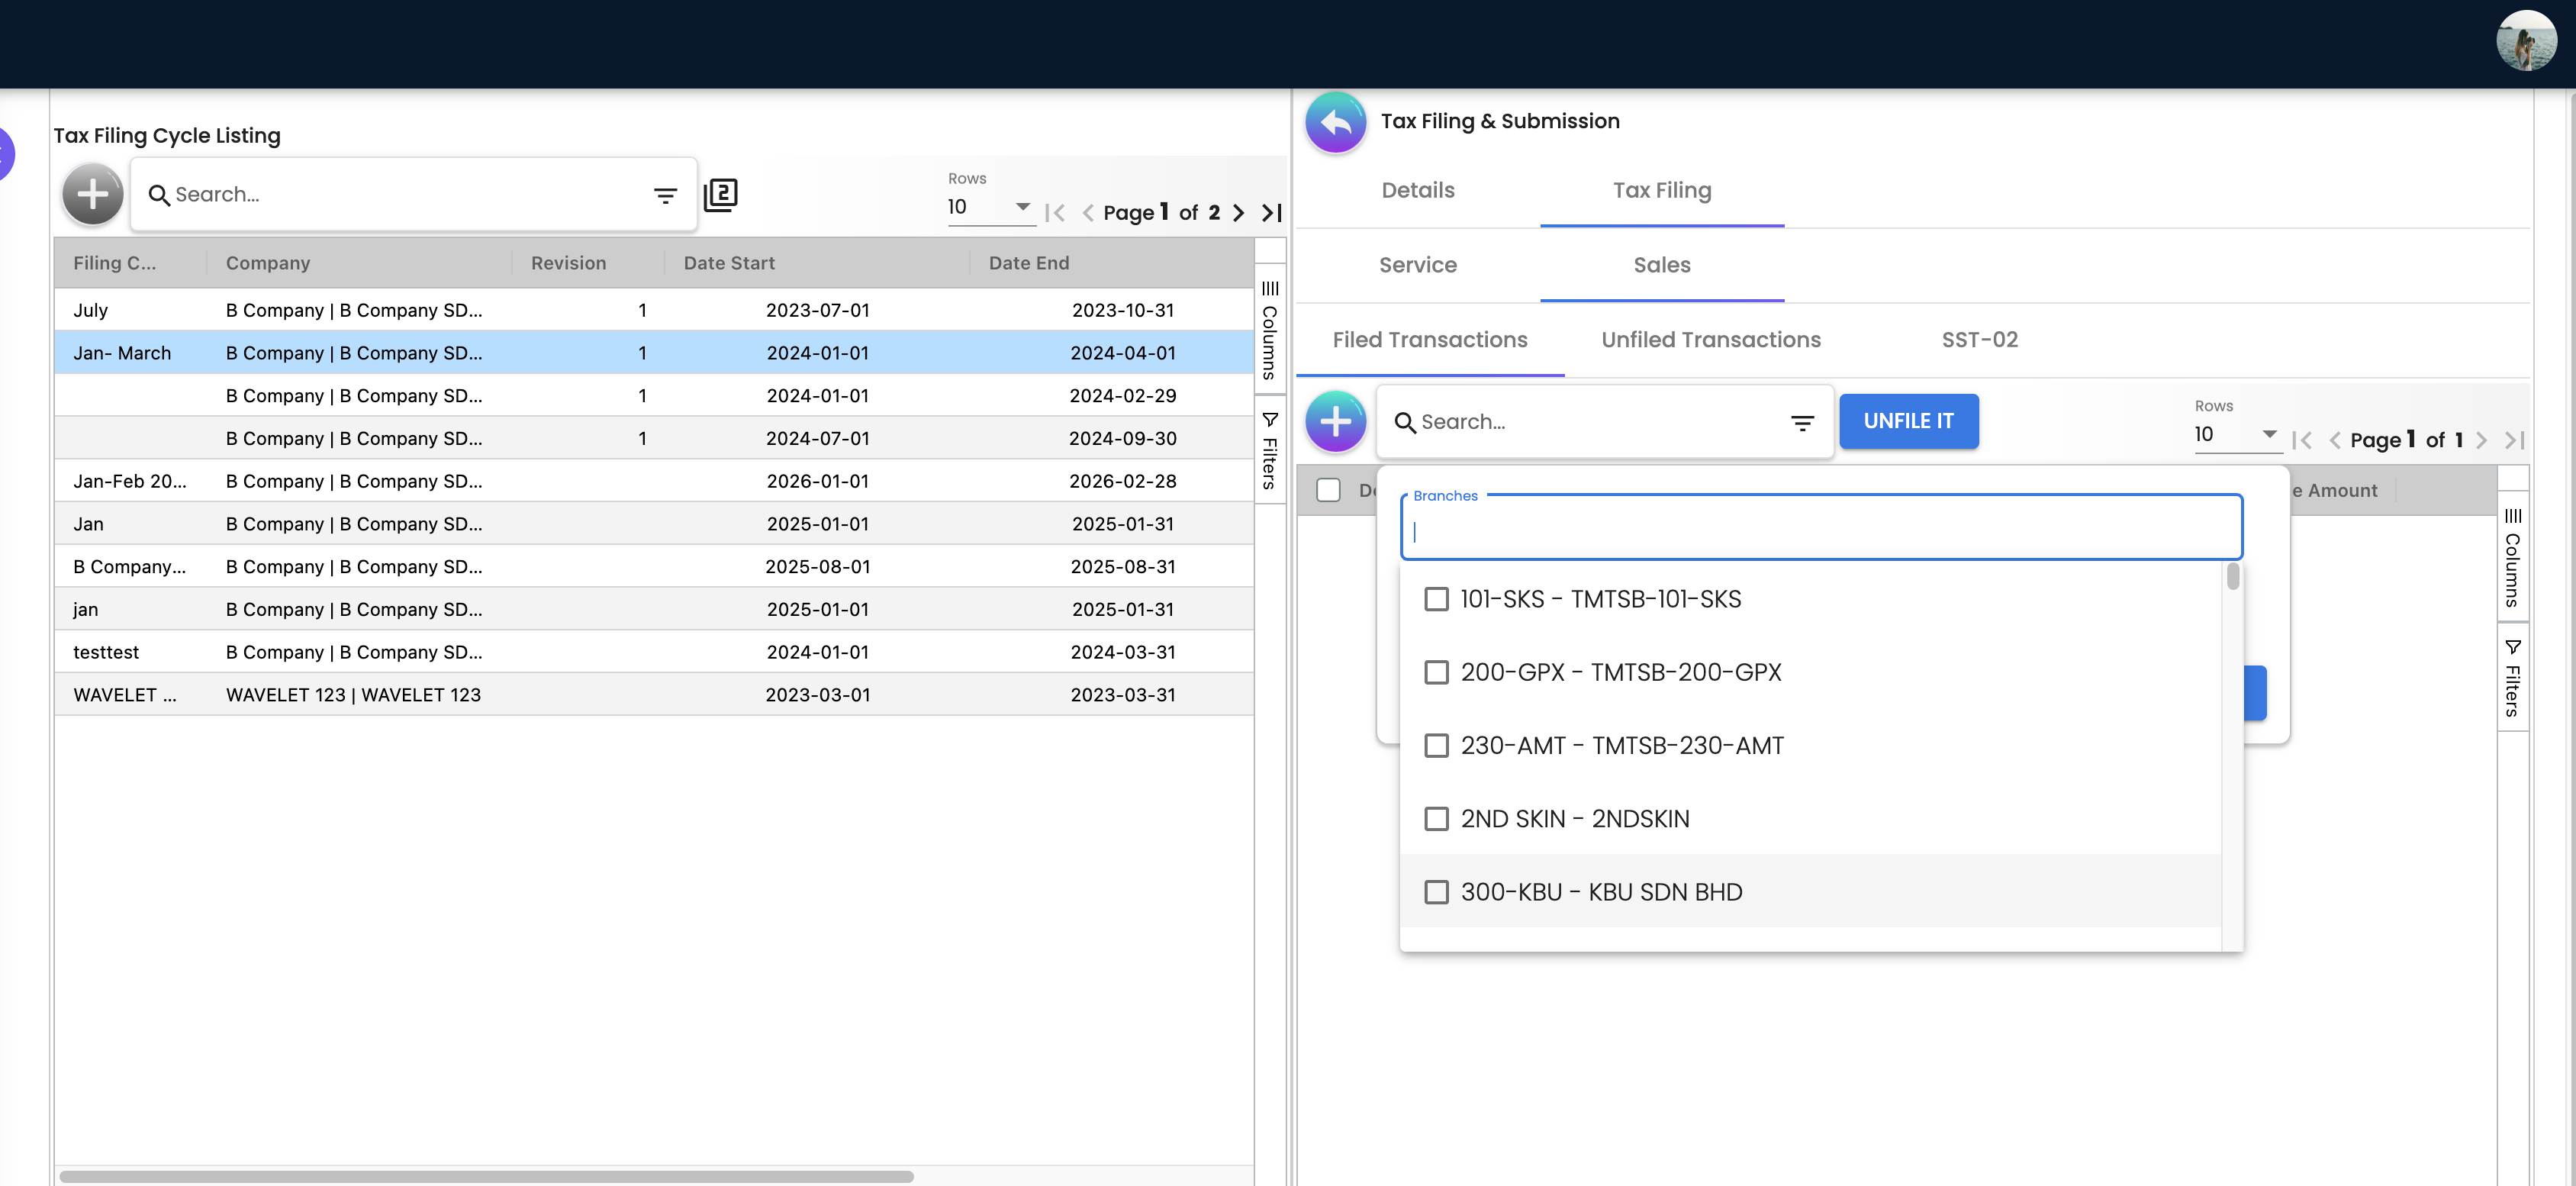Image resolution: width=2576 pixels, height=1186 pixels.
Task: Select the July filing cycle row
Action: point(654,310)
